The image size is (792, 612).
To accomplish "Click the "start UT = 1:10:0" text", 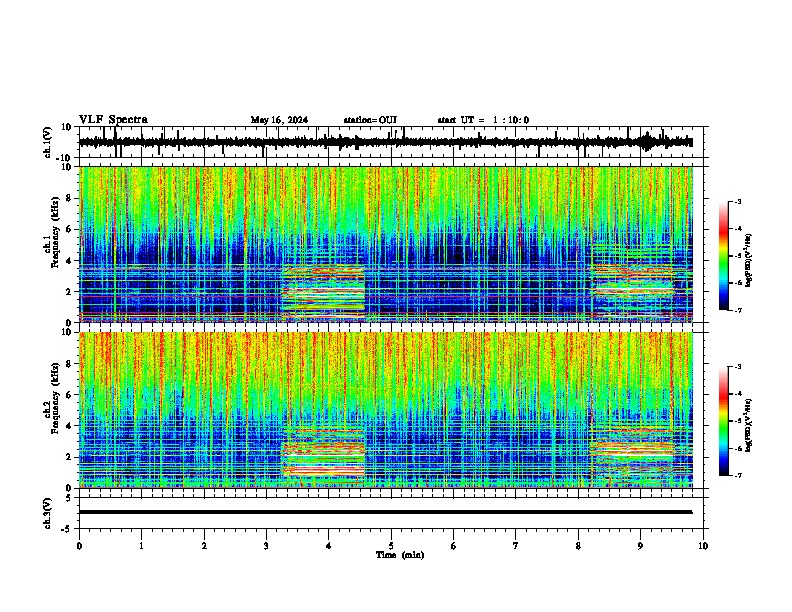I will click(483, 120).
